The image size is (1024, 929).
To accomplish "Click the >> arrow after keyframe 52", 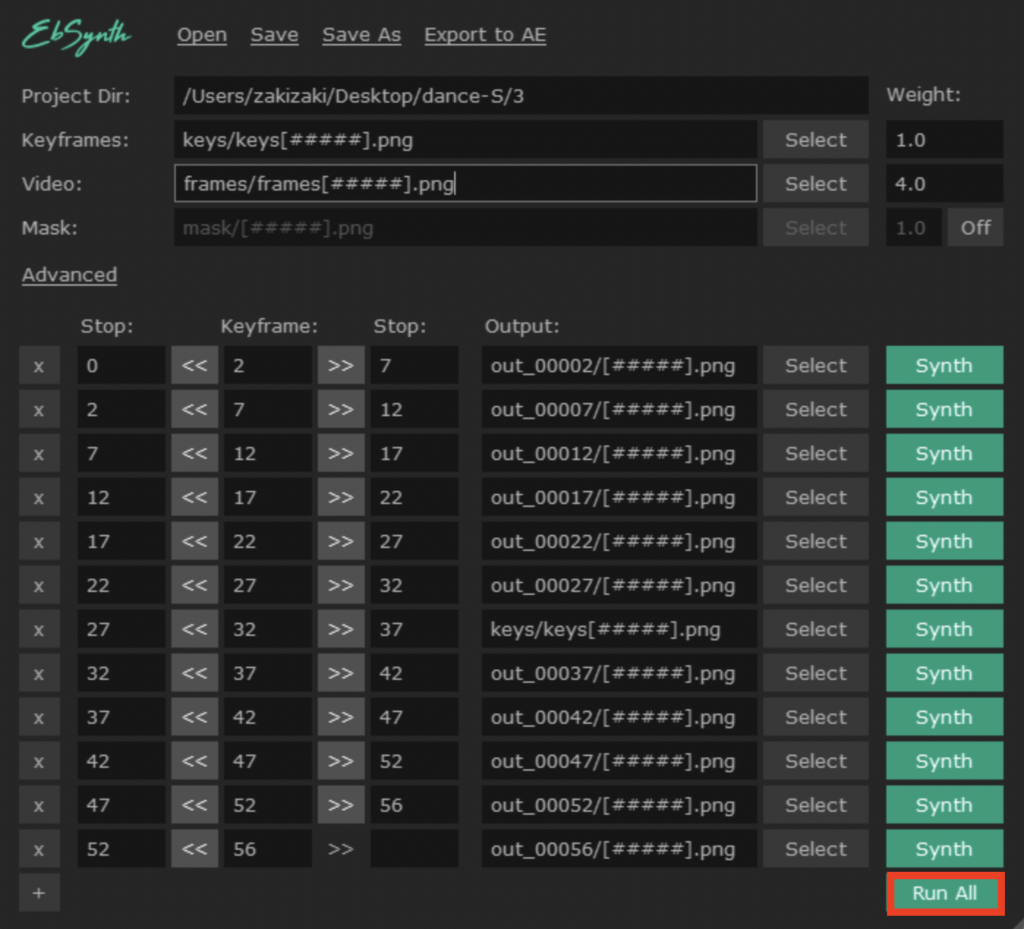I will pyautogui.click(x=341, y=806).
